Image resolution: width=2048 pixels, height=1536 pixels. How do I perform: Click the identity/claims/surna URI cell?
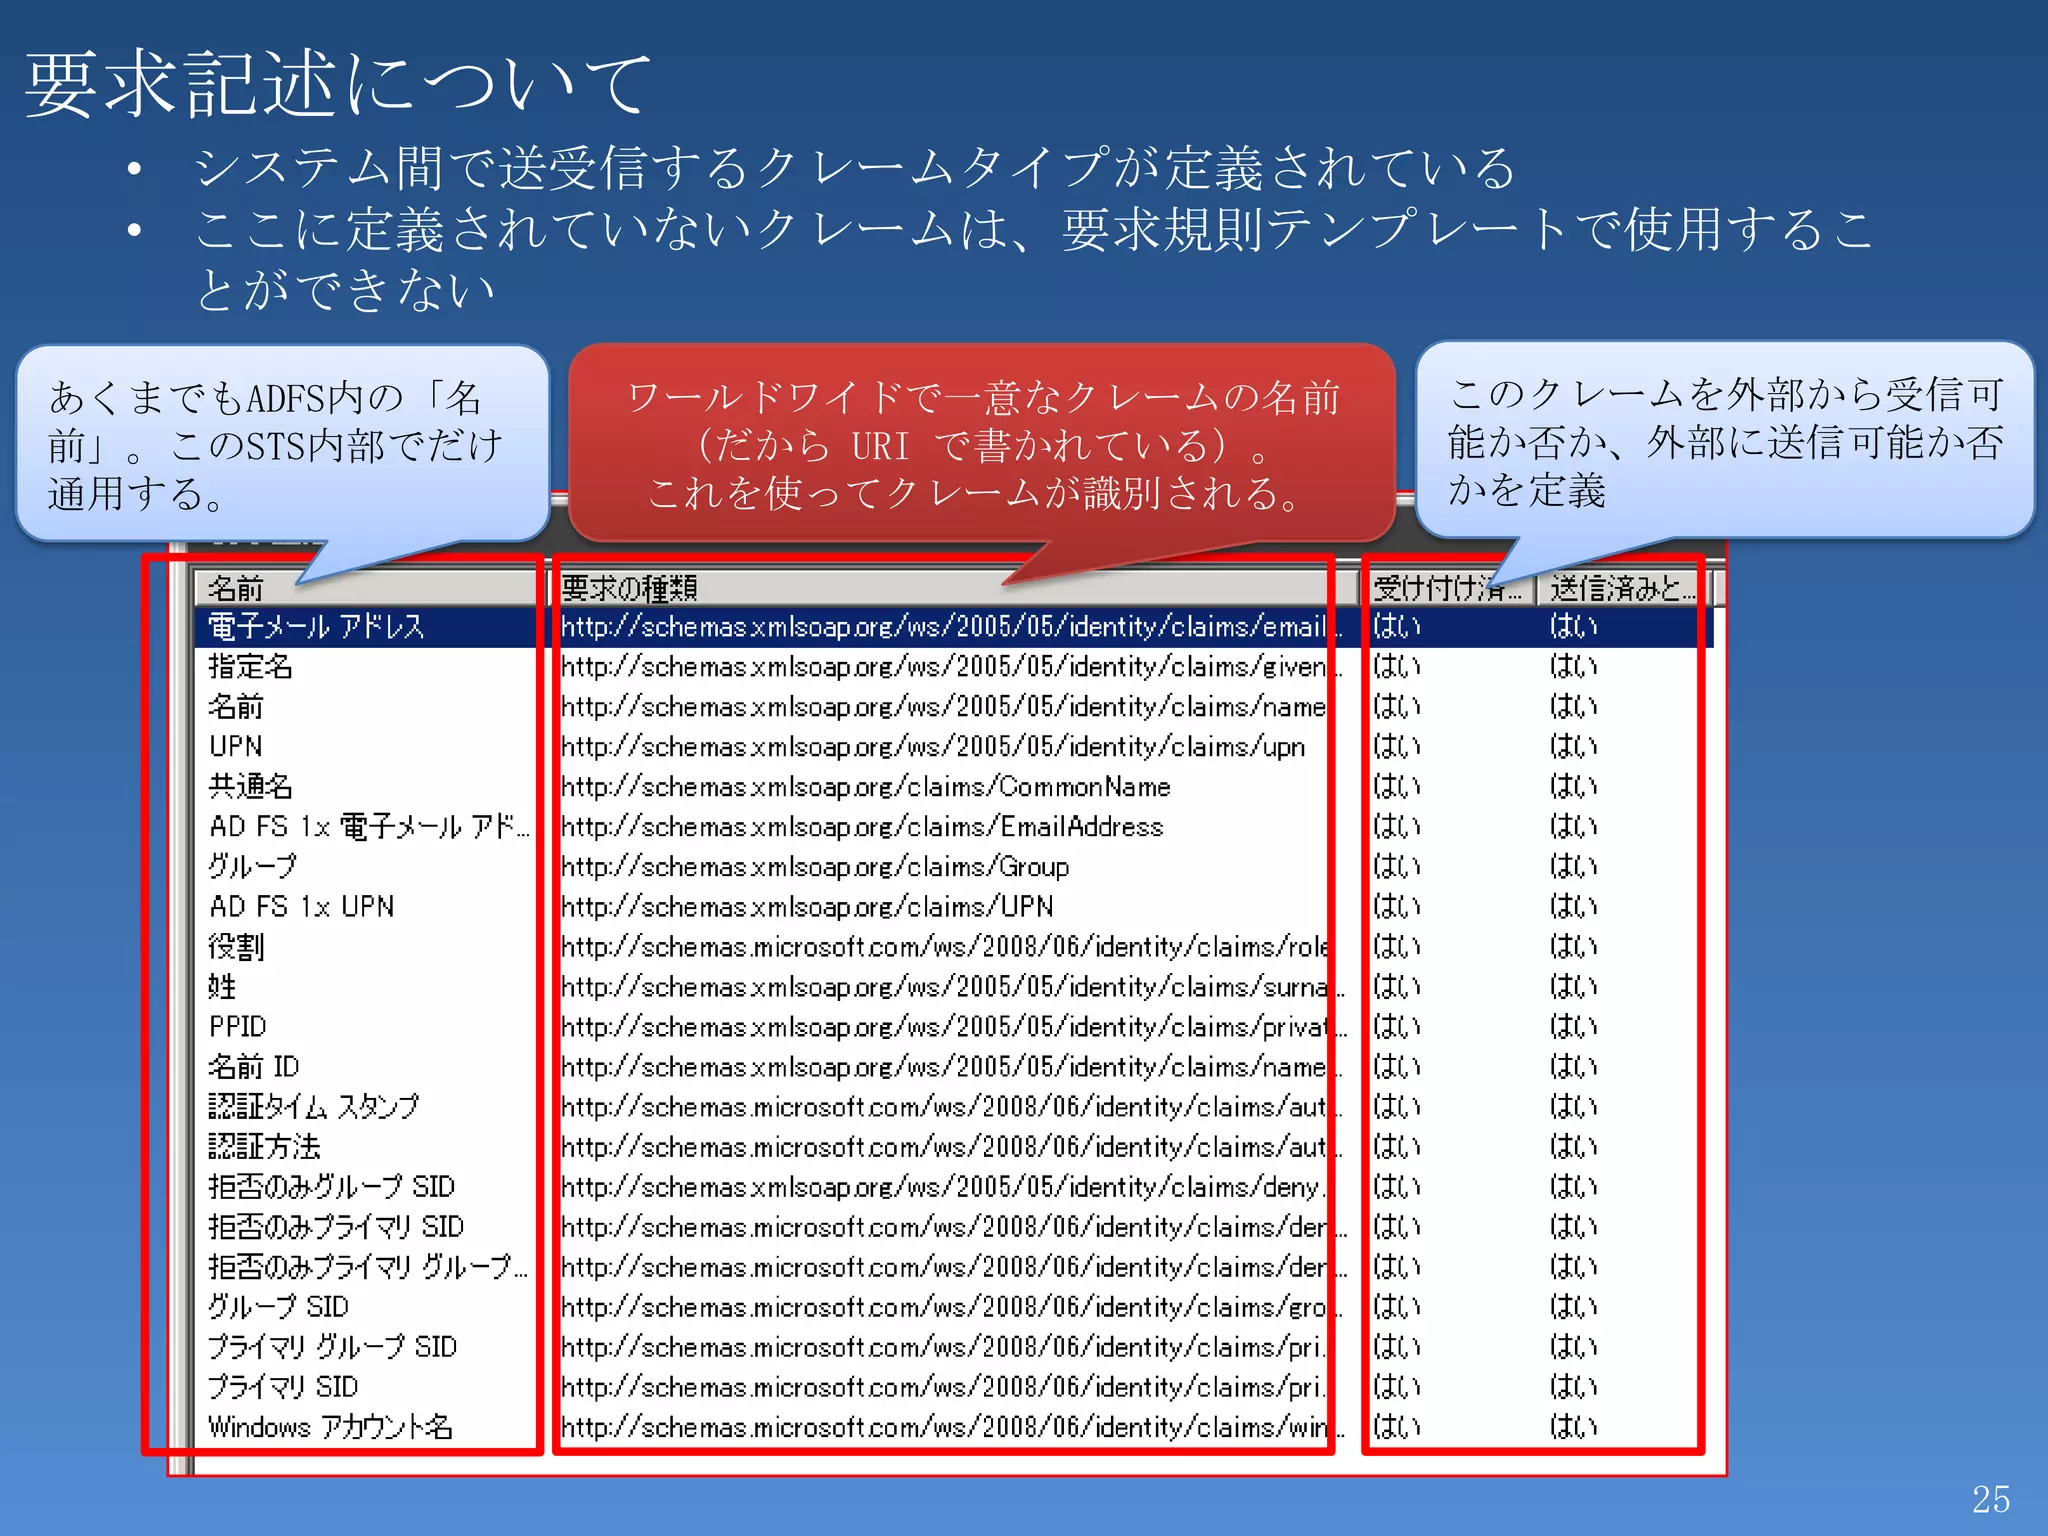(953, 987)
